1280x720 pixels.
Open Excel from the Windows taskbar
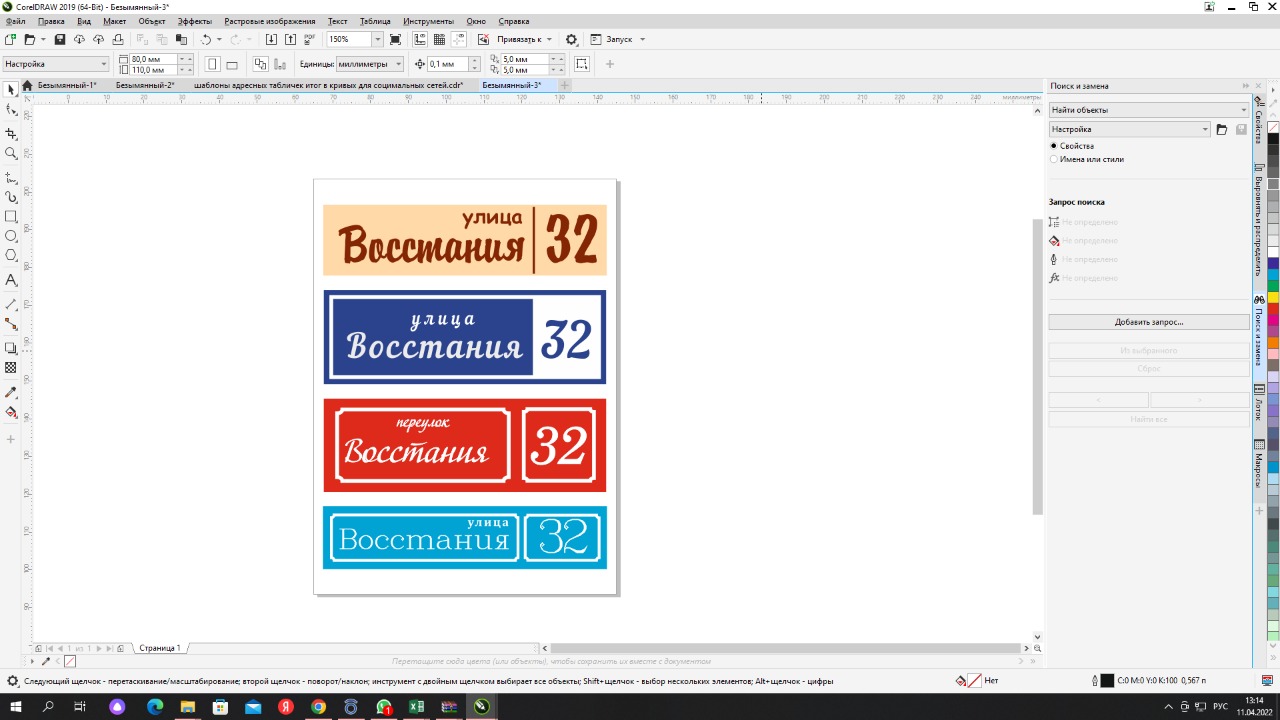coord(416,707)
